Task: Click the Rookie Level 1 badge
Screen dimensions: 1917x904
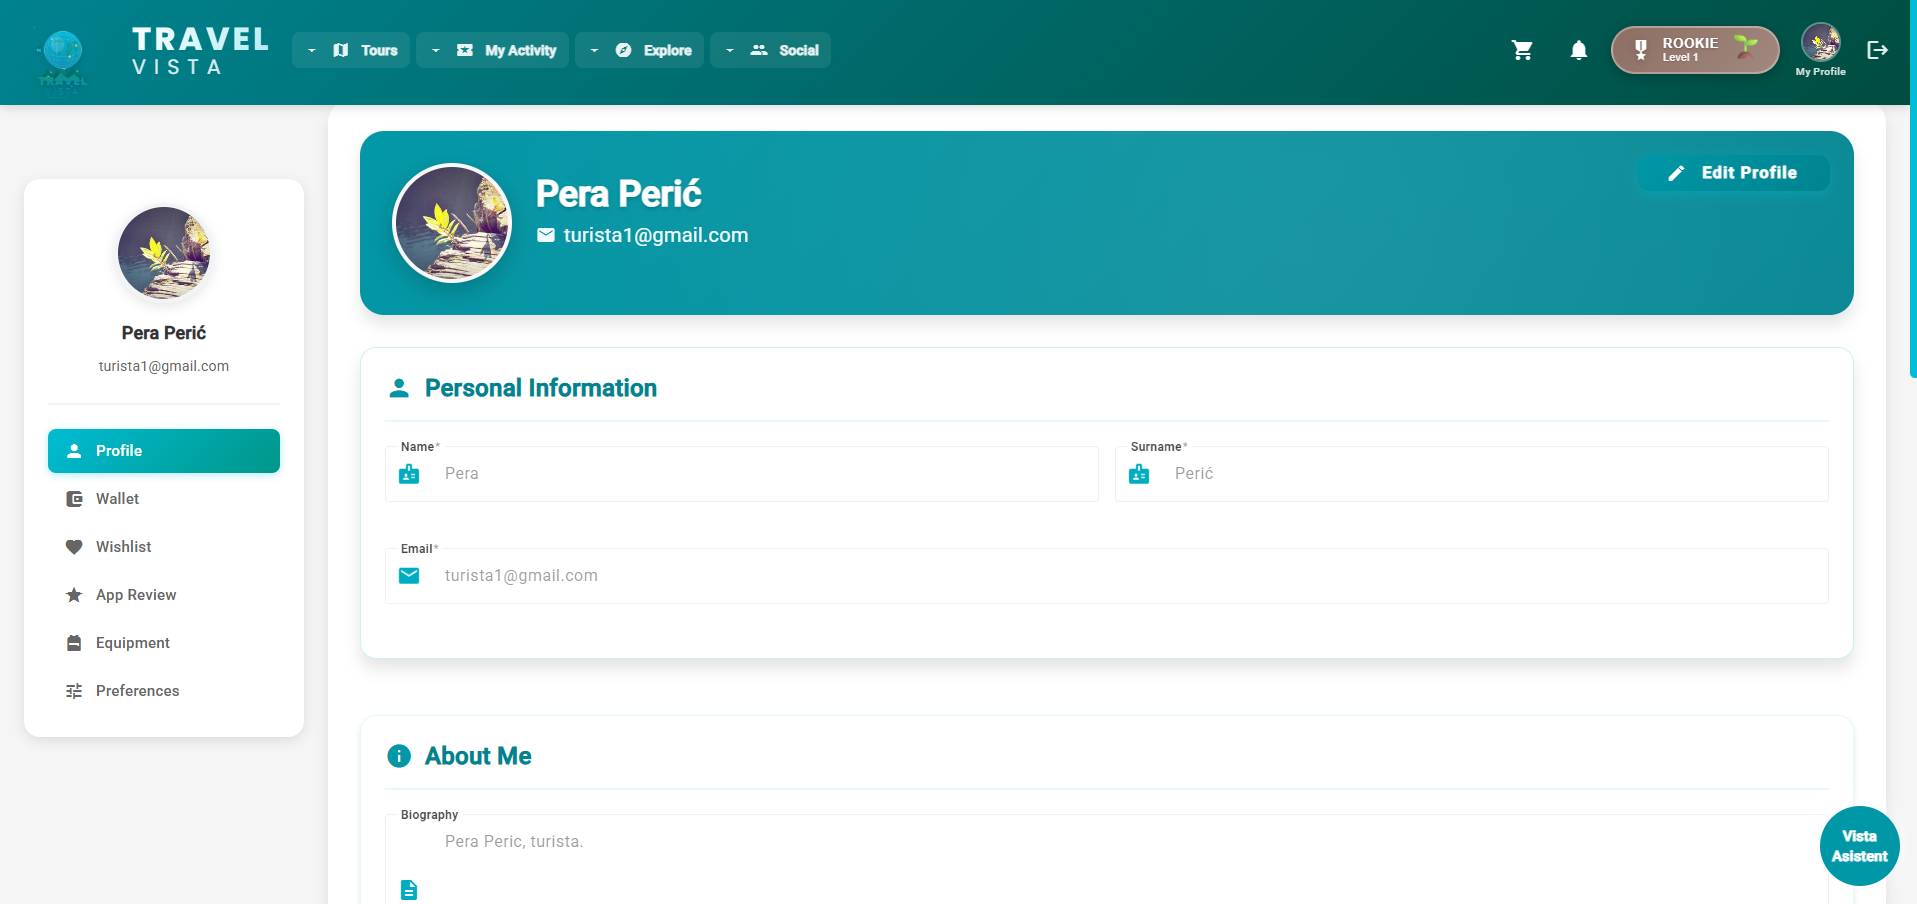Action: (1694, 50)
